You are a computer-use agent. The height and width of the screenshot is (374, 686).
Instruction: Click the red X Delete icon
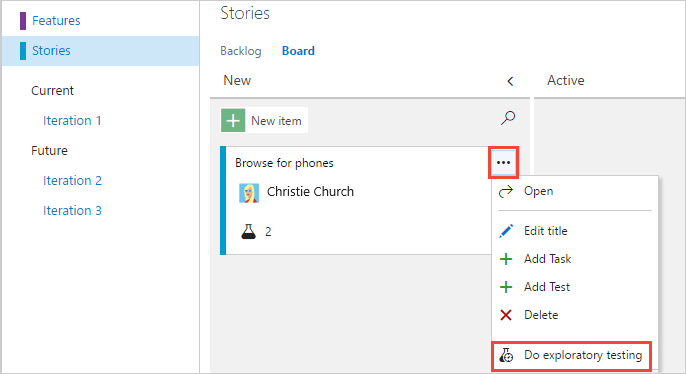[506, 315]
